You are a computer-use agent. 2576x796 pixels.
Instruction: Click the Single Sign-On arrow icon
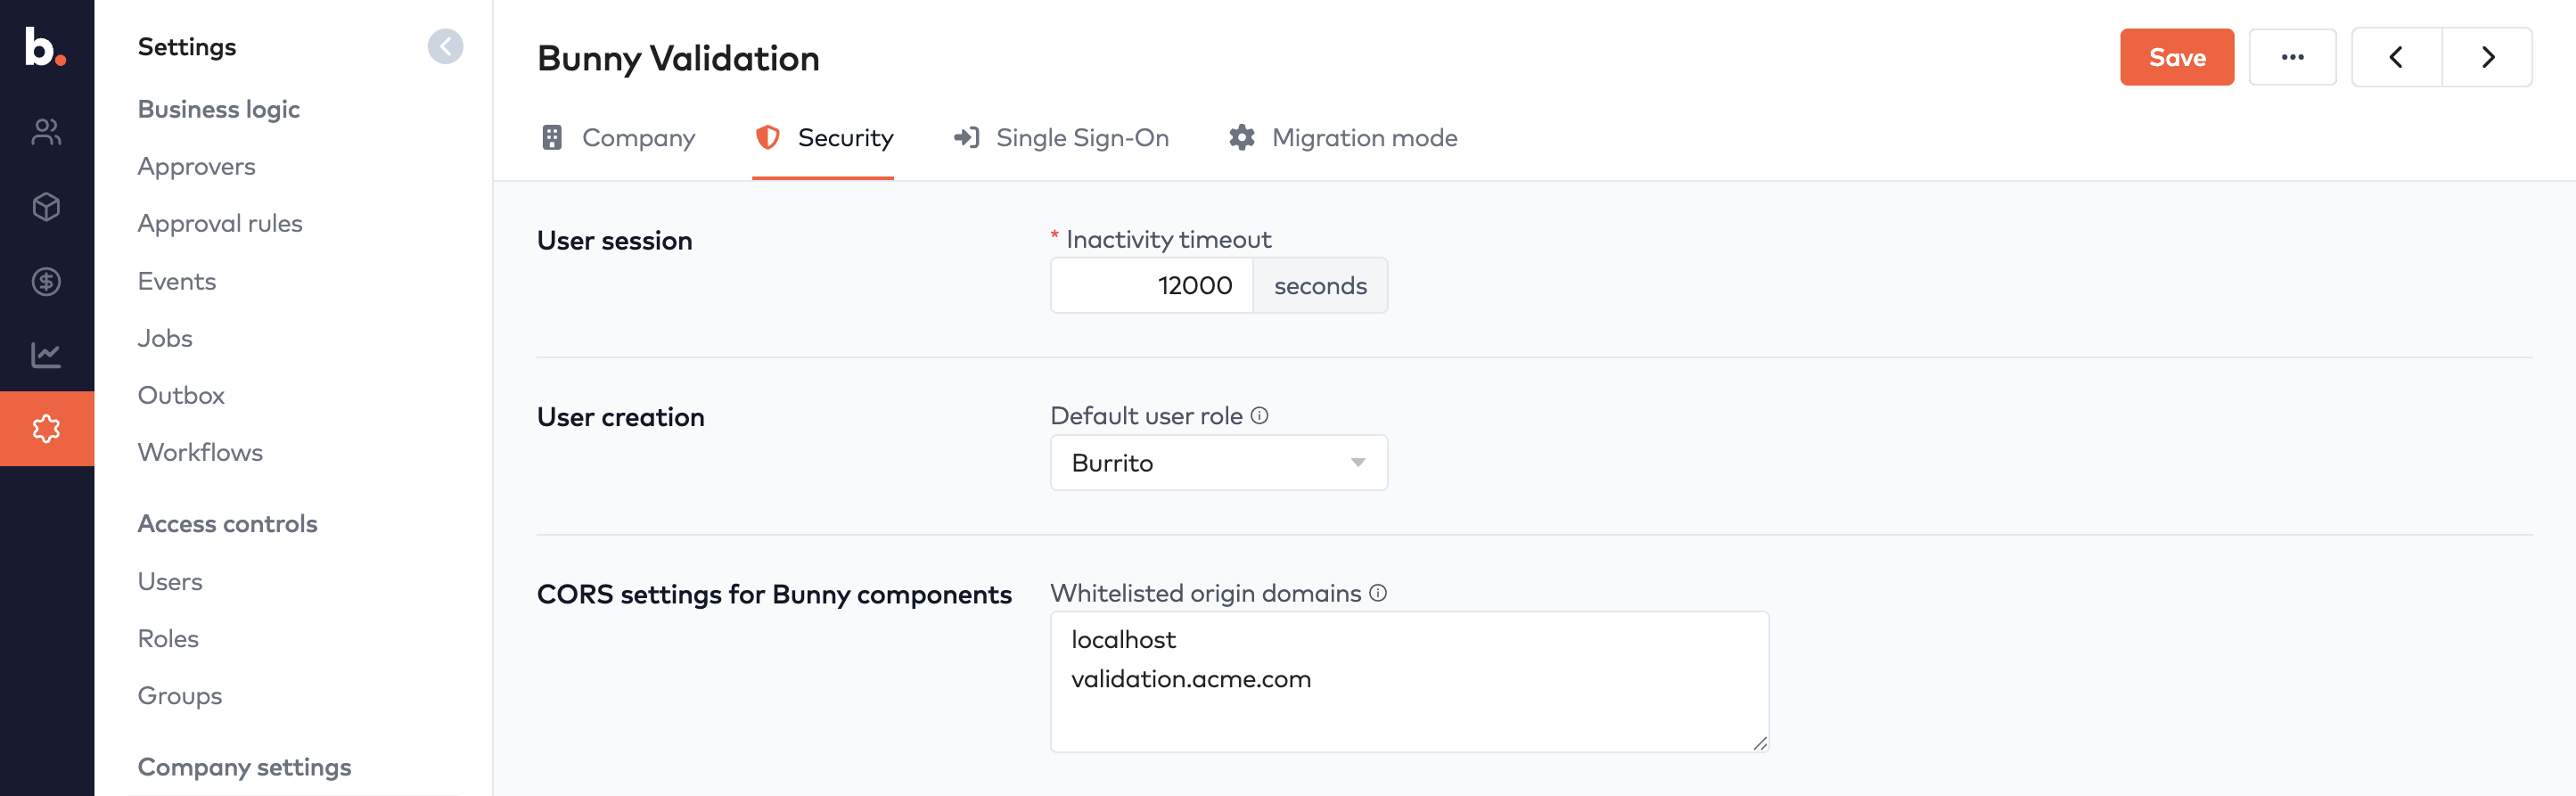(966, 137)
